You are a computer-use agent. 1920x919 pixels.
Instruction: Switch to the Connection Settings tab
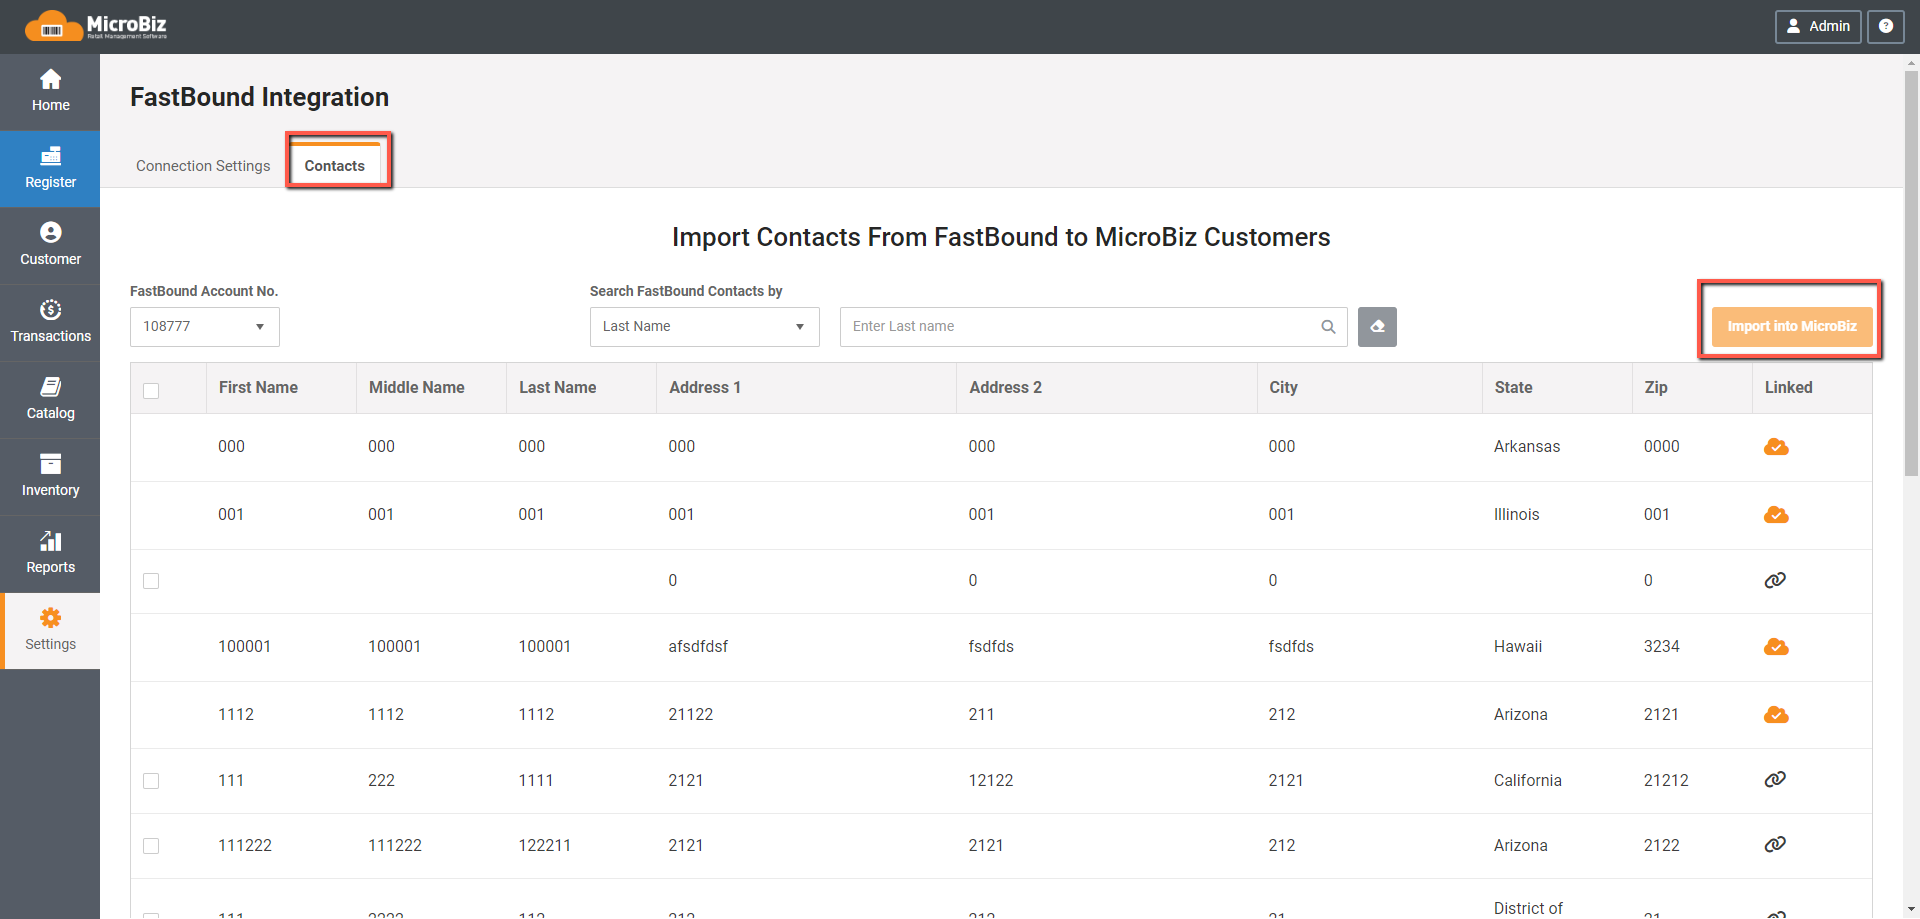pos(203,166)
